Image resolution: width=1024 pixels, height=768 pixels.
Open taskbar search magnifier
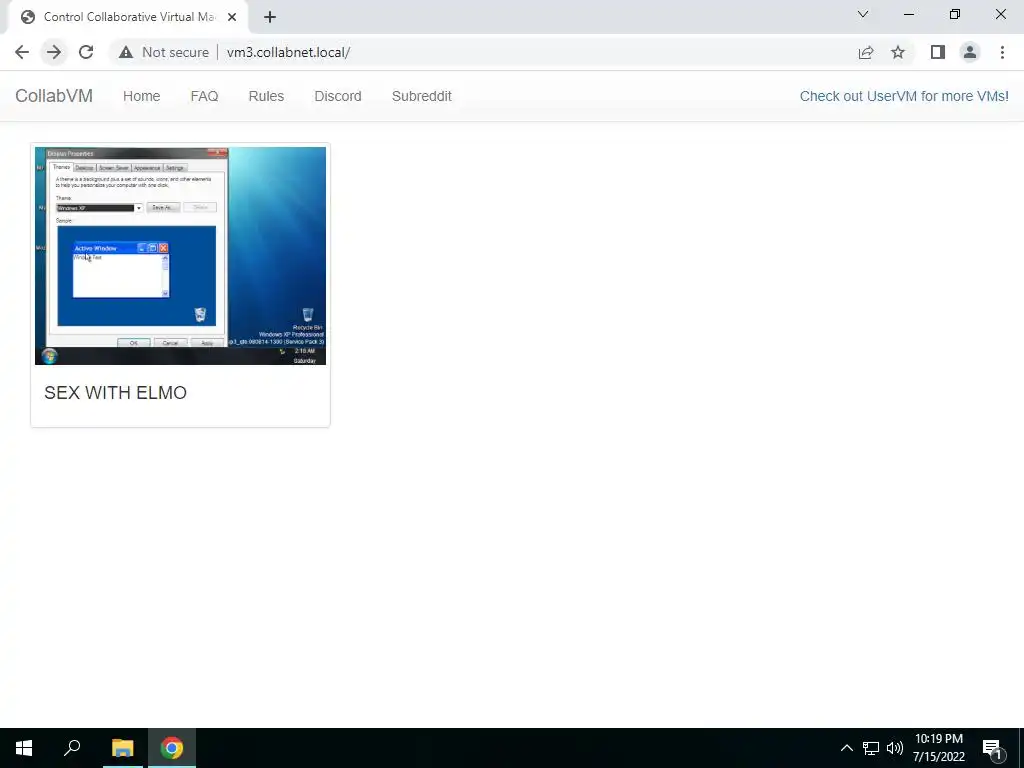[x=72, y=748]
